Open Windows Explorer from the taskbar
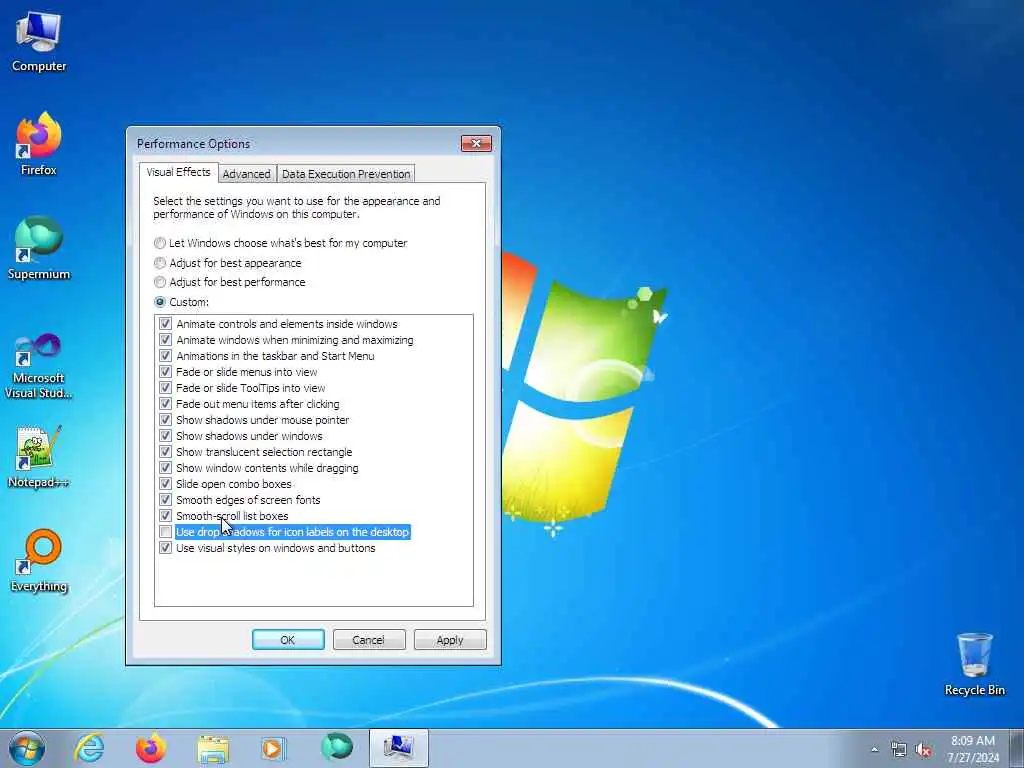 [x=213, y=748]
